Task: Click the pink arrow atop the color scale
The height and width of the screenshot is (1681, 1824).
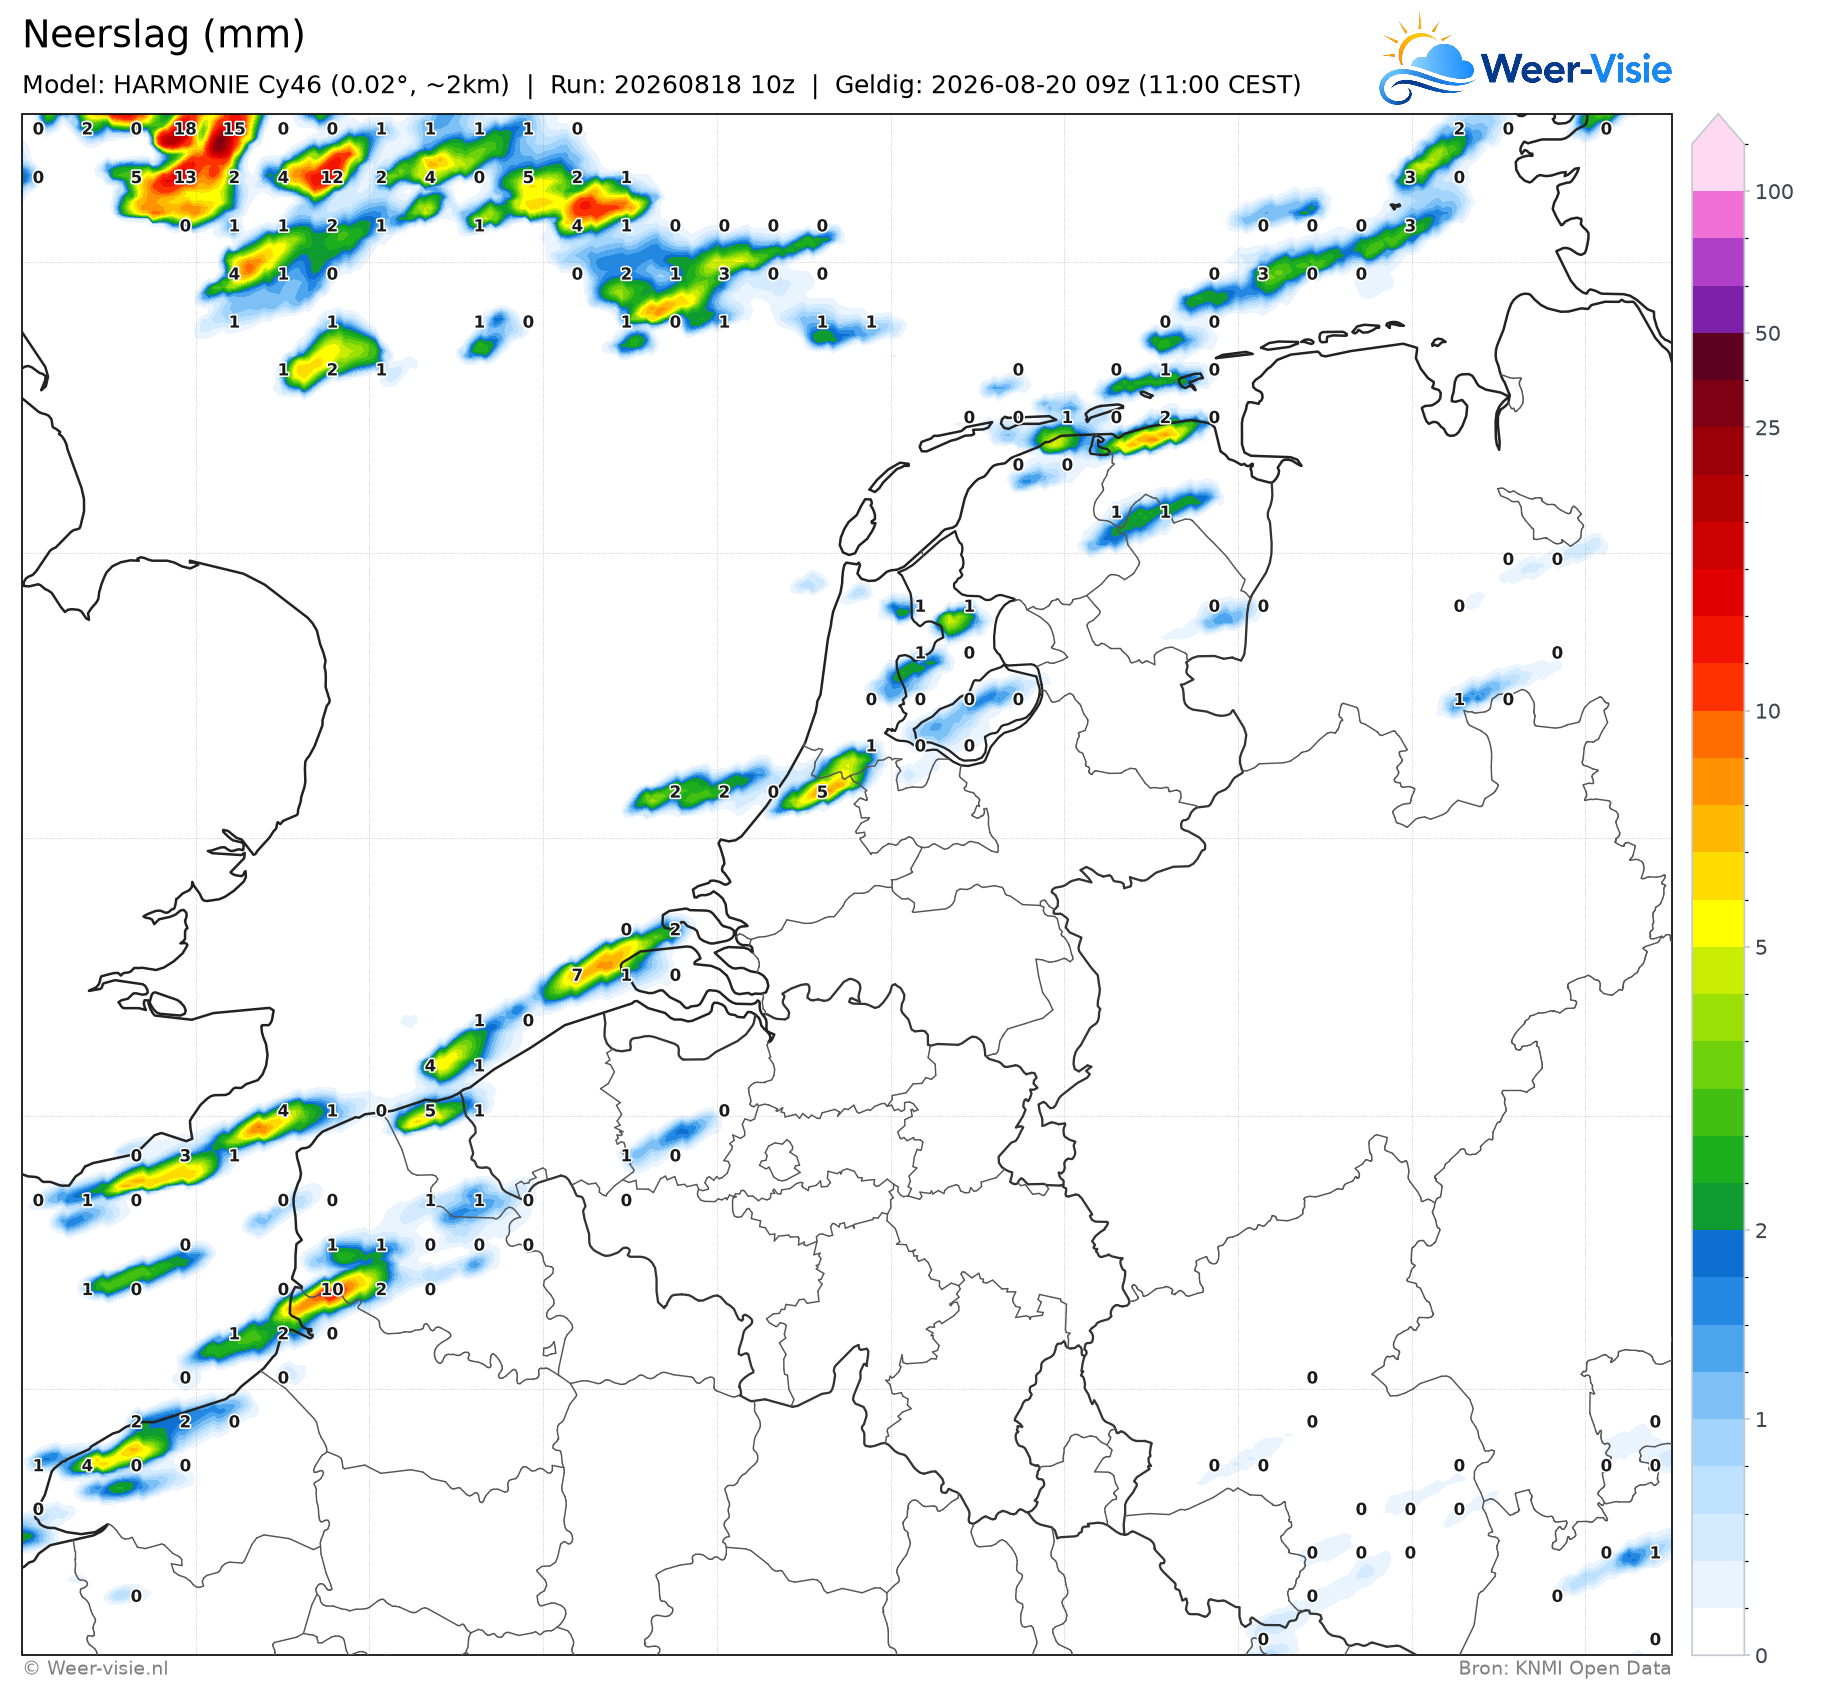Action: coord(1718,129)
